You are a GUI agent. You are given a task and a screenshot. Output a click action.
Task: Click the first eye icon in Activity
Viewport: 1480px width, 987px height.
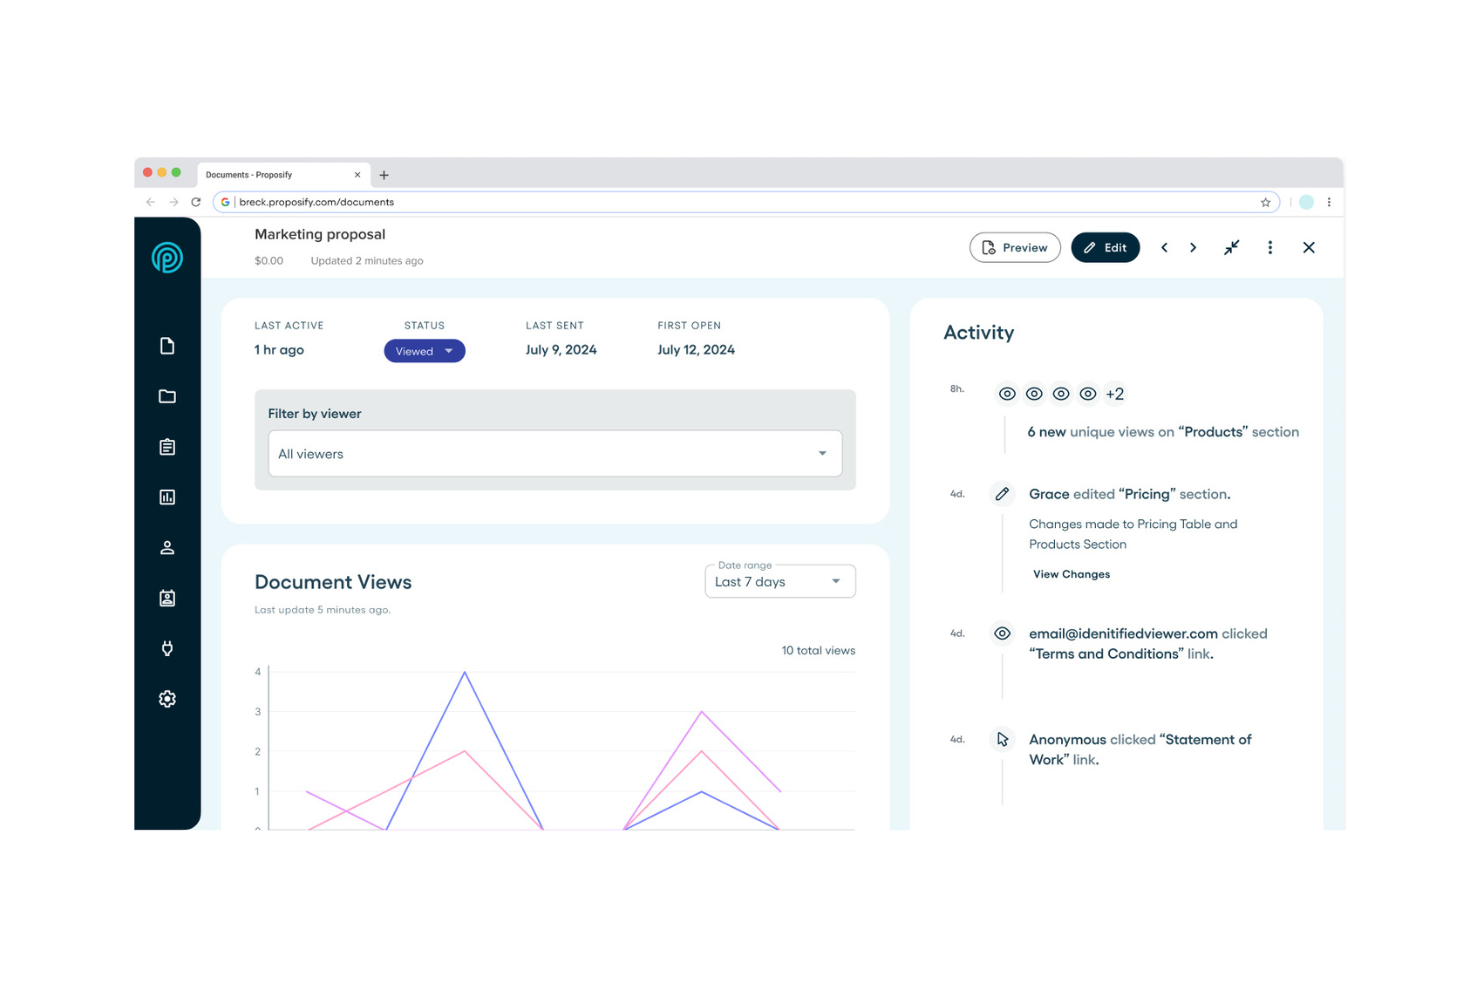[1007, 394]
